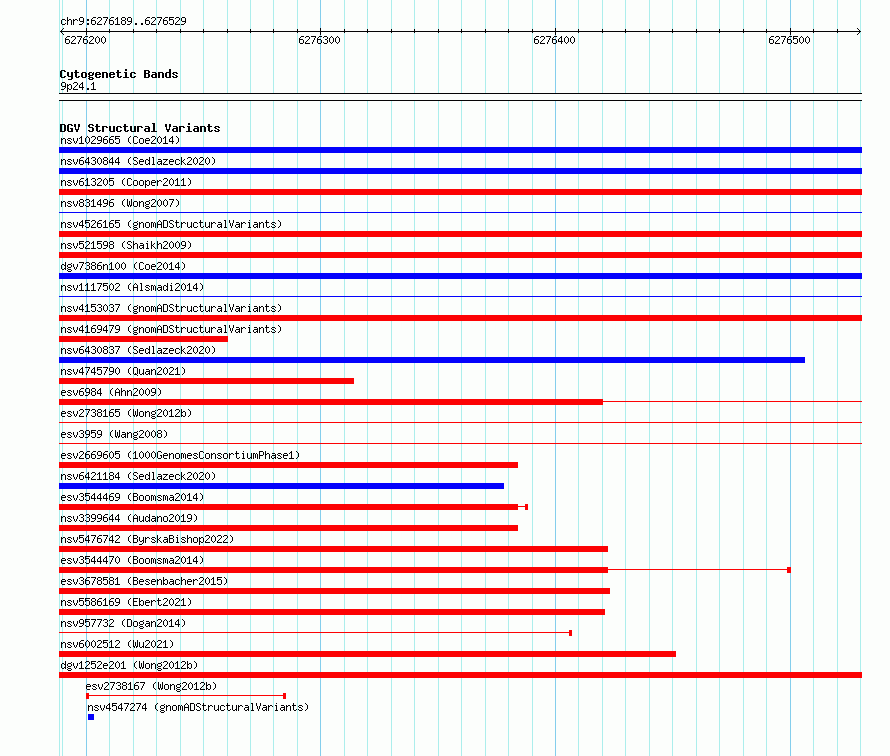Click the nsv6421184 (Sedlazeck2020) label
Screen dimensions: 890x756
138,476
